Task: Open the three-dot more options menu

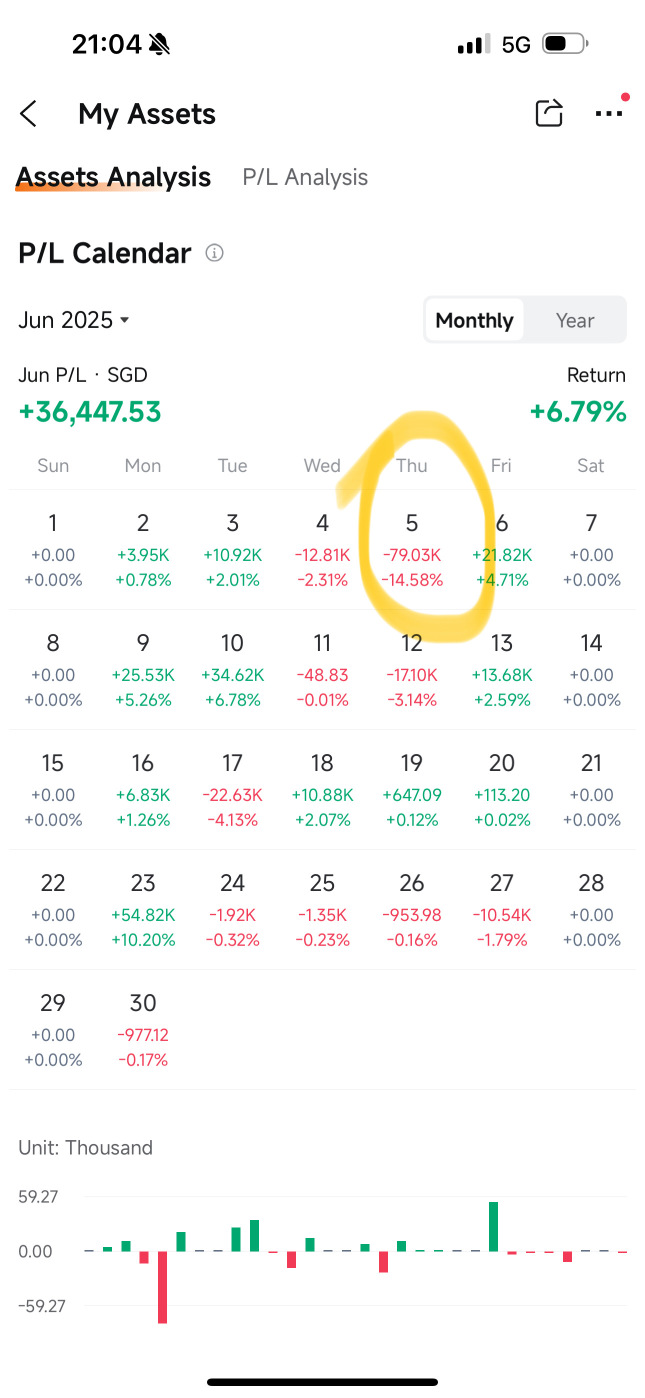Action: [x=608, y=114]
